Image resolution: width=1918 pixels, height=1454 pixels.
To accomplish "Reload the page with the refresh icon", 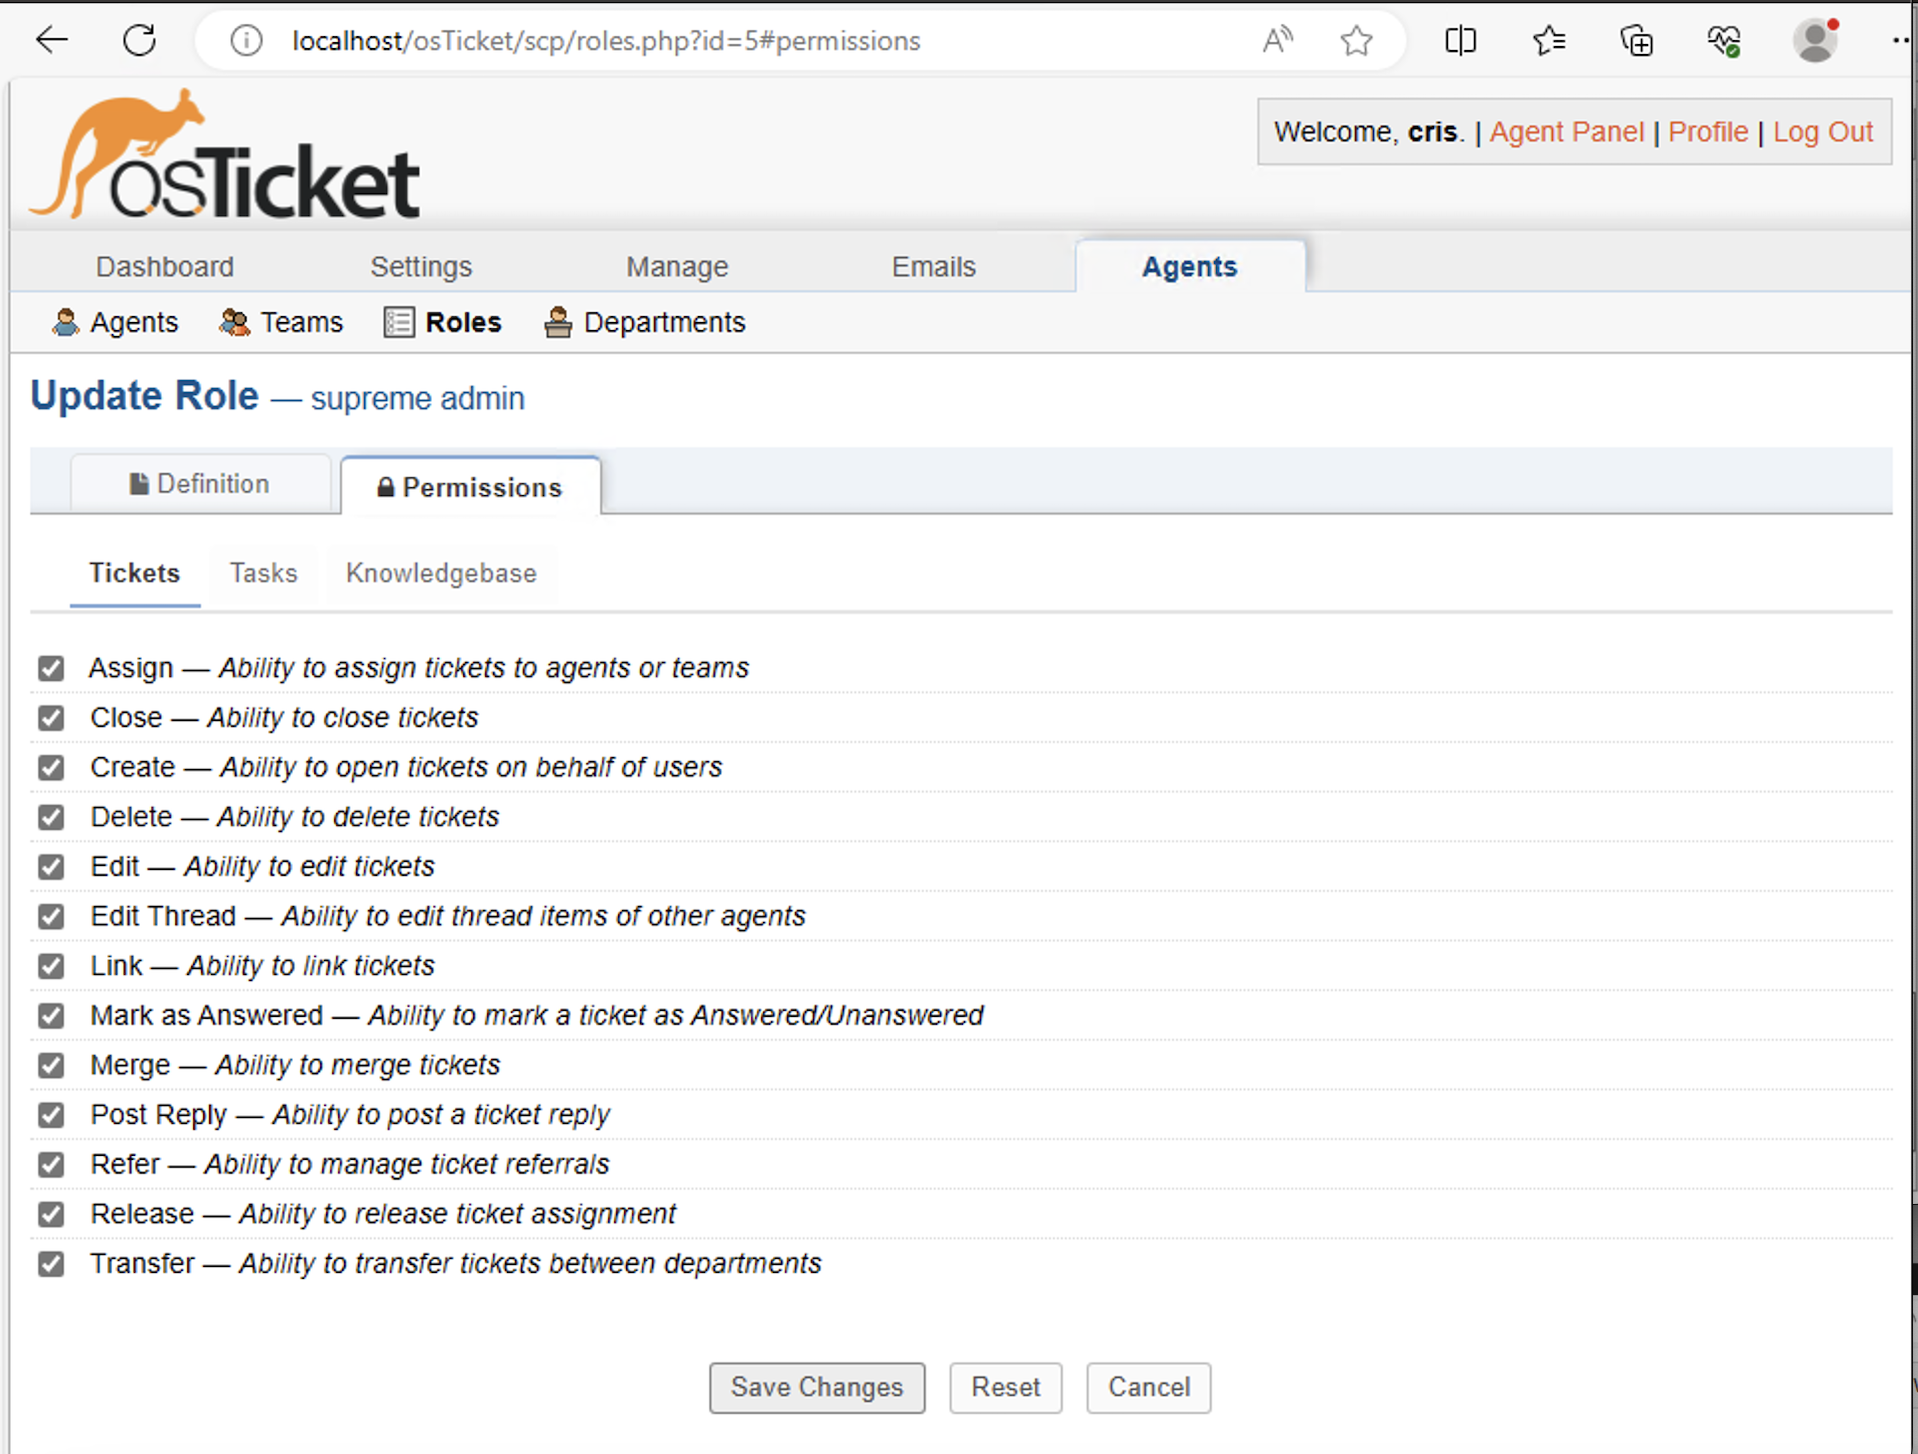I will 140,40.
